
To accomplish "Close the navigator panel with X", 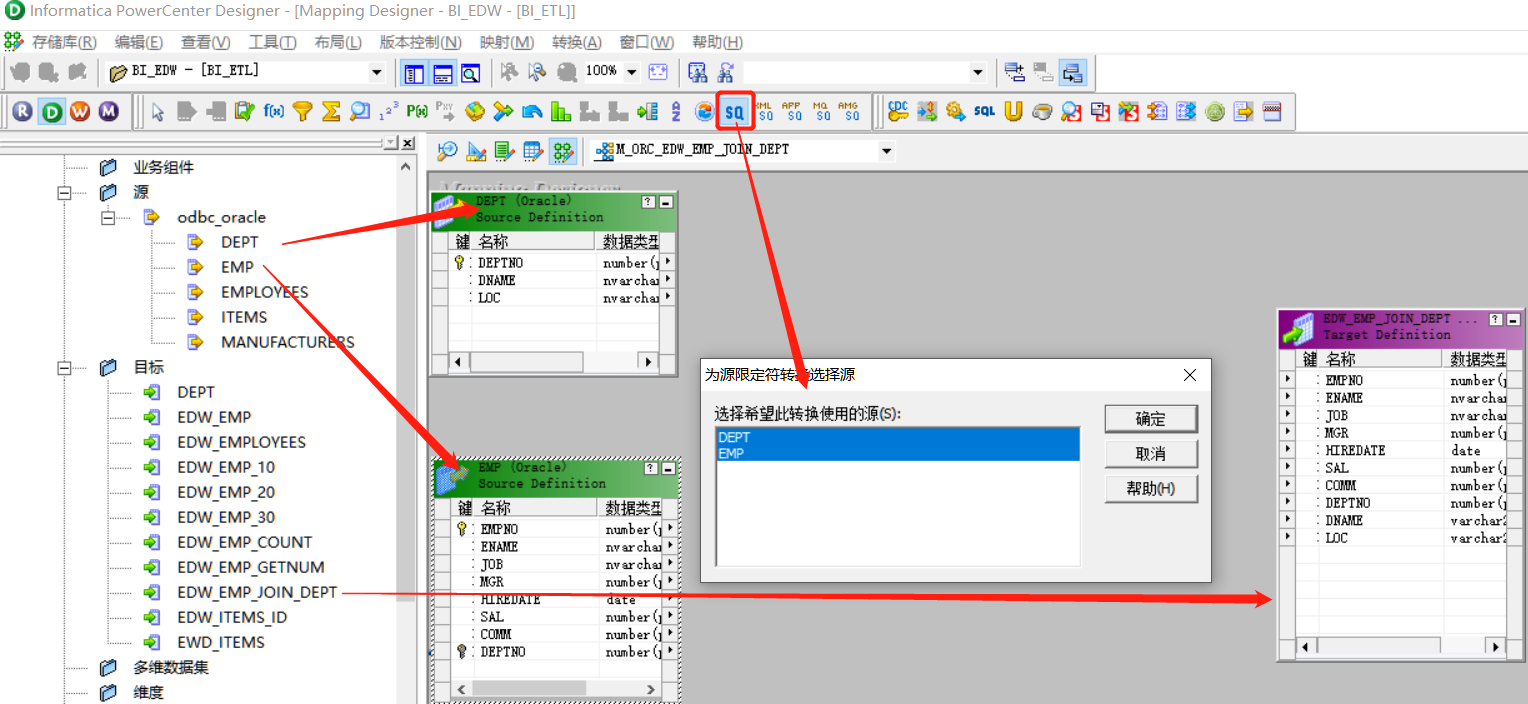I will (407, 143).
